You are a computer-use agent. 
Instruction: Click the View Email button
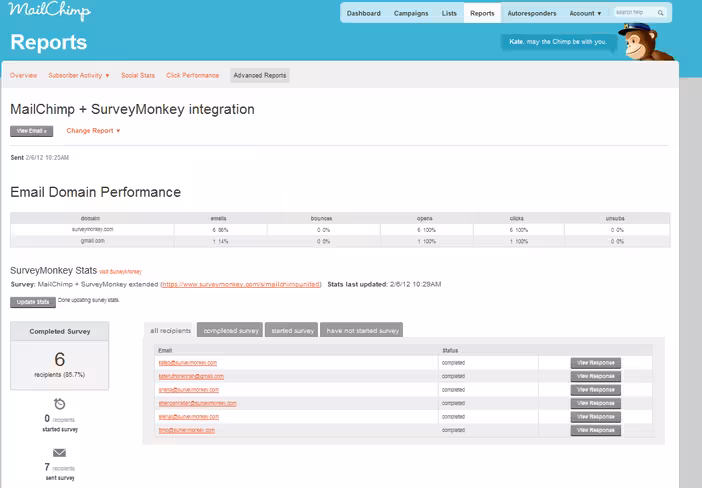pyautogui.click(x=32, y=131)
